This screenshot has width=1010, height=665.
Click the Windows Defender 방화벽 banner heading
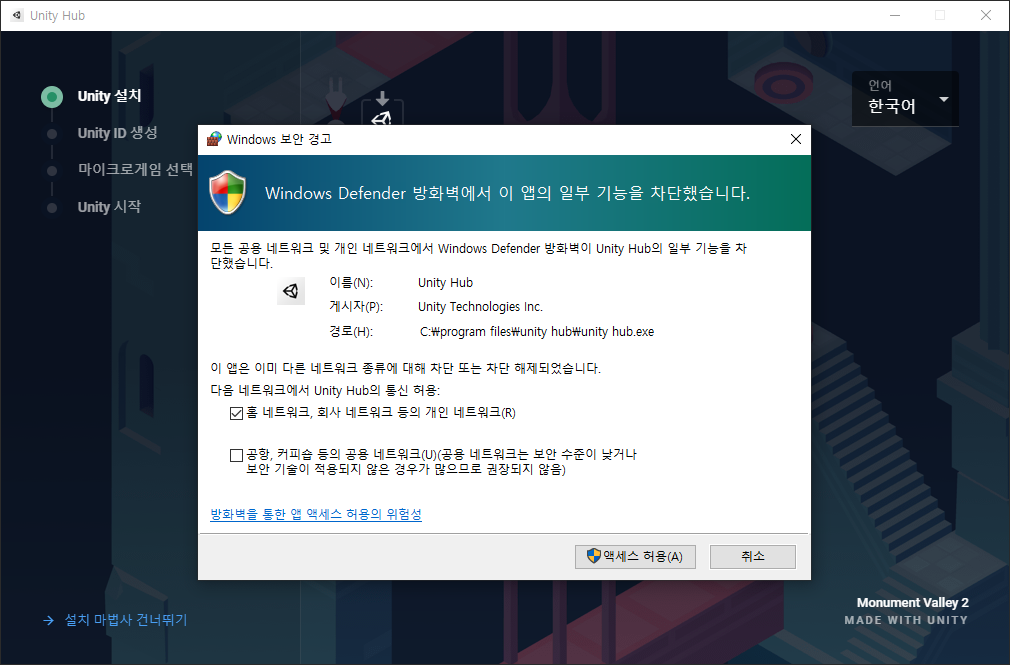[507, 193]
